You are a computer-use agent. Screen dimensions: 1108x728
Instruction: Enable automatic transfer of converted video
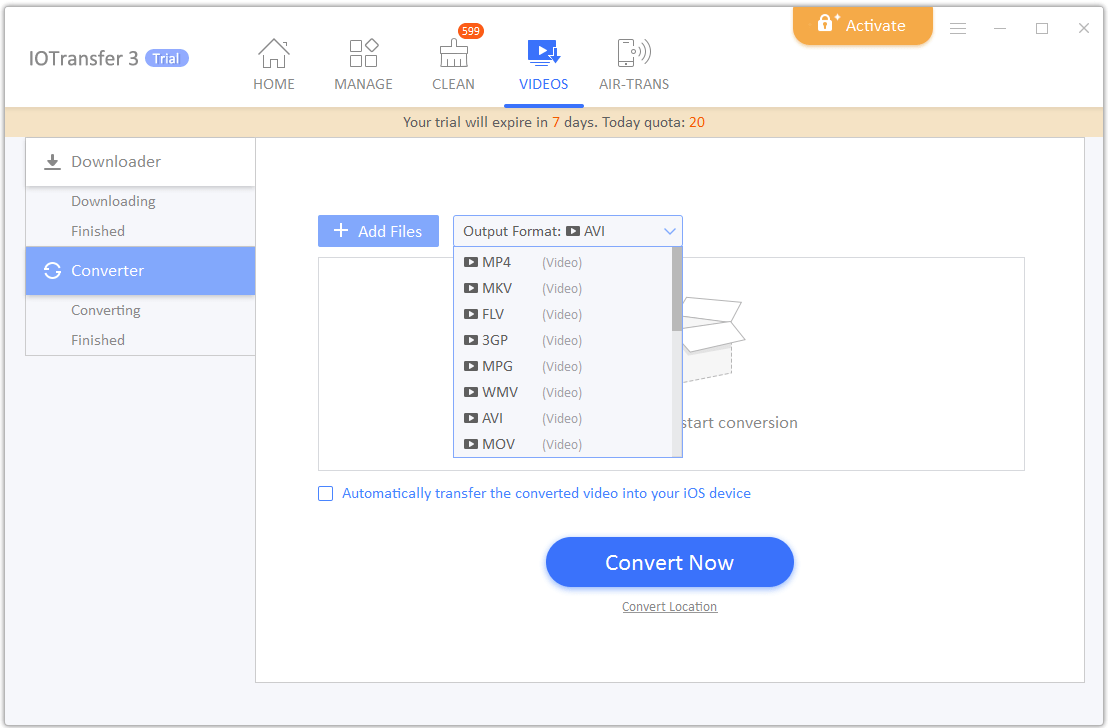point(325,493)
